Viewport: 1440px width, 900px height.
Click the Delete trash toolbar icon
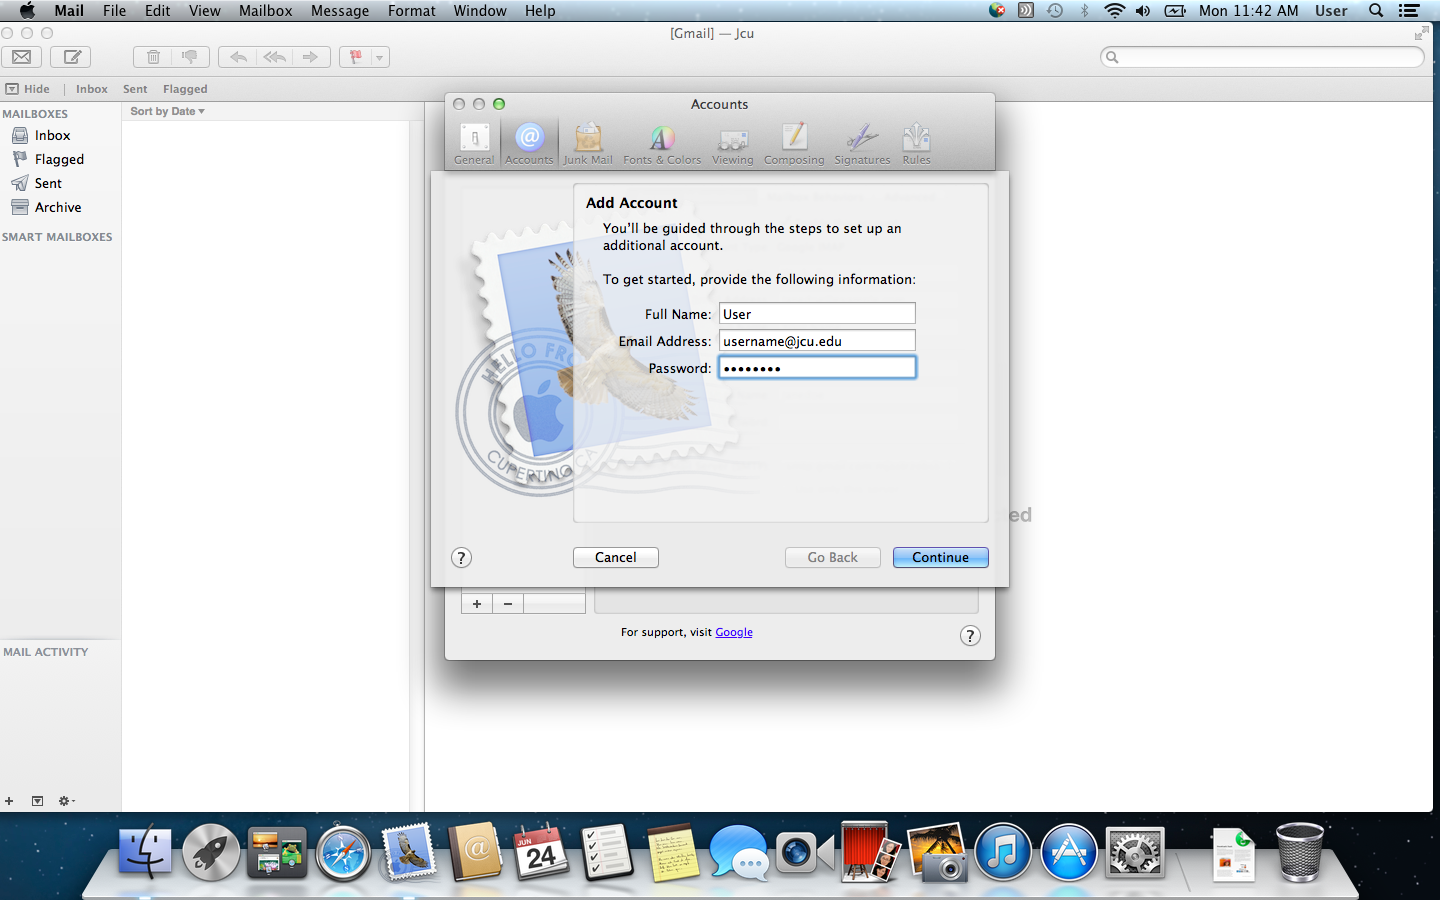(153, 57)
